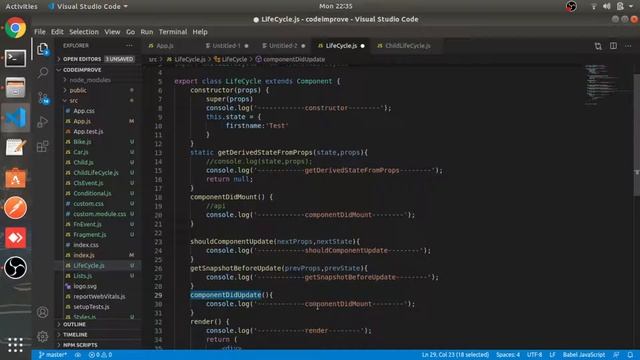This screenshot has height=360, width=640.
Task: Change language mode Babel JavaScript
Action: click(x=584, y=355)
